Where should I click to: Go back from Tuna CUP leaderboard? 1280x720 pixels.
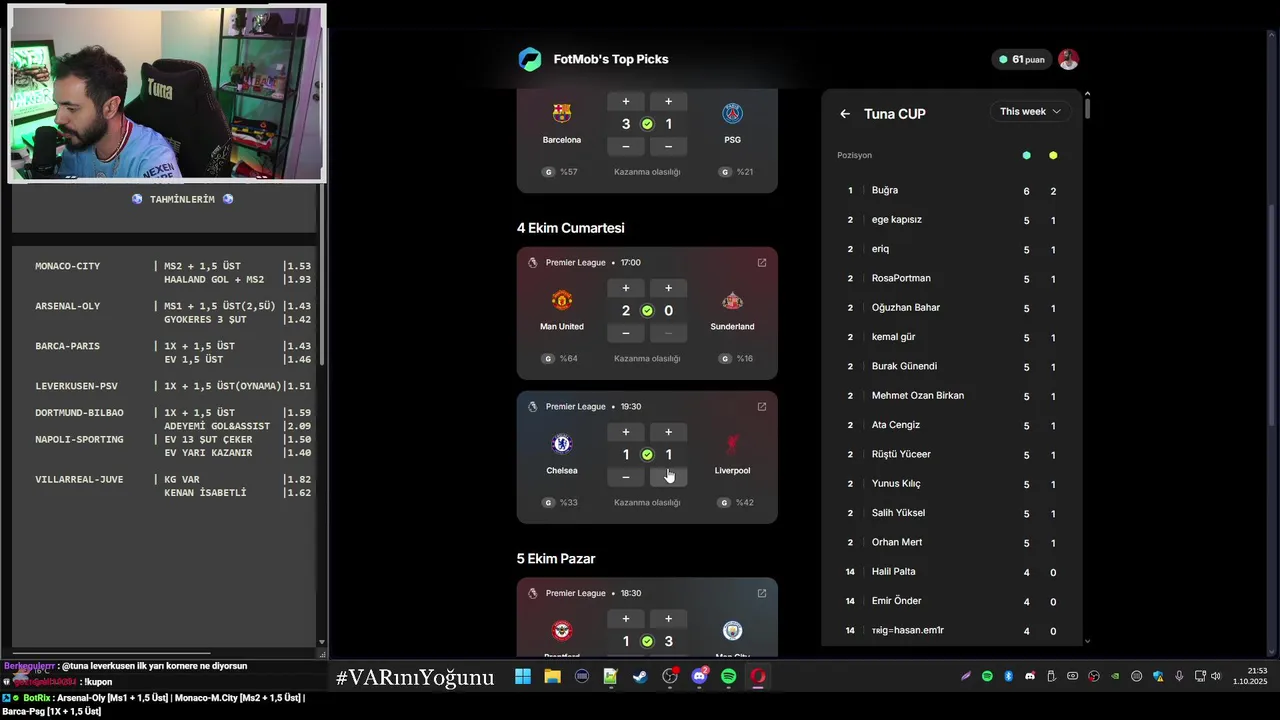(x=845, y=114)
